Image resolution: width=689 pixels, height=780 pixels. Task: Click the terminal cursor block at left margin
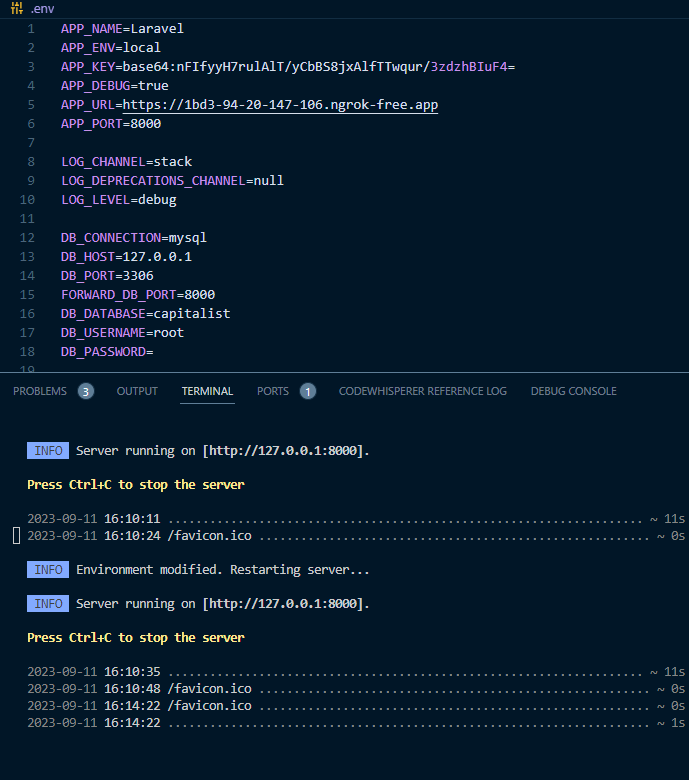[x=16, y=536]
